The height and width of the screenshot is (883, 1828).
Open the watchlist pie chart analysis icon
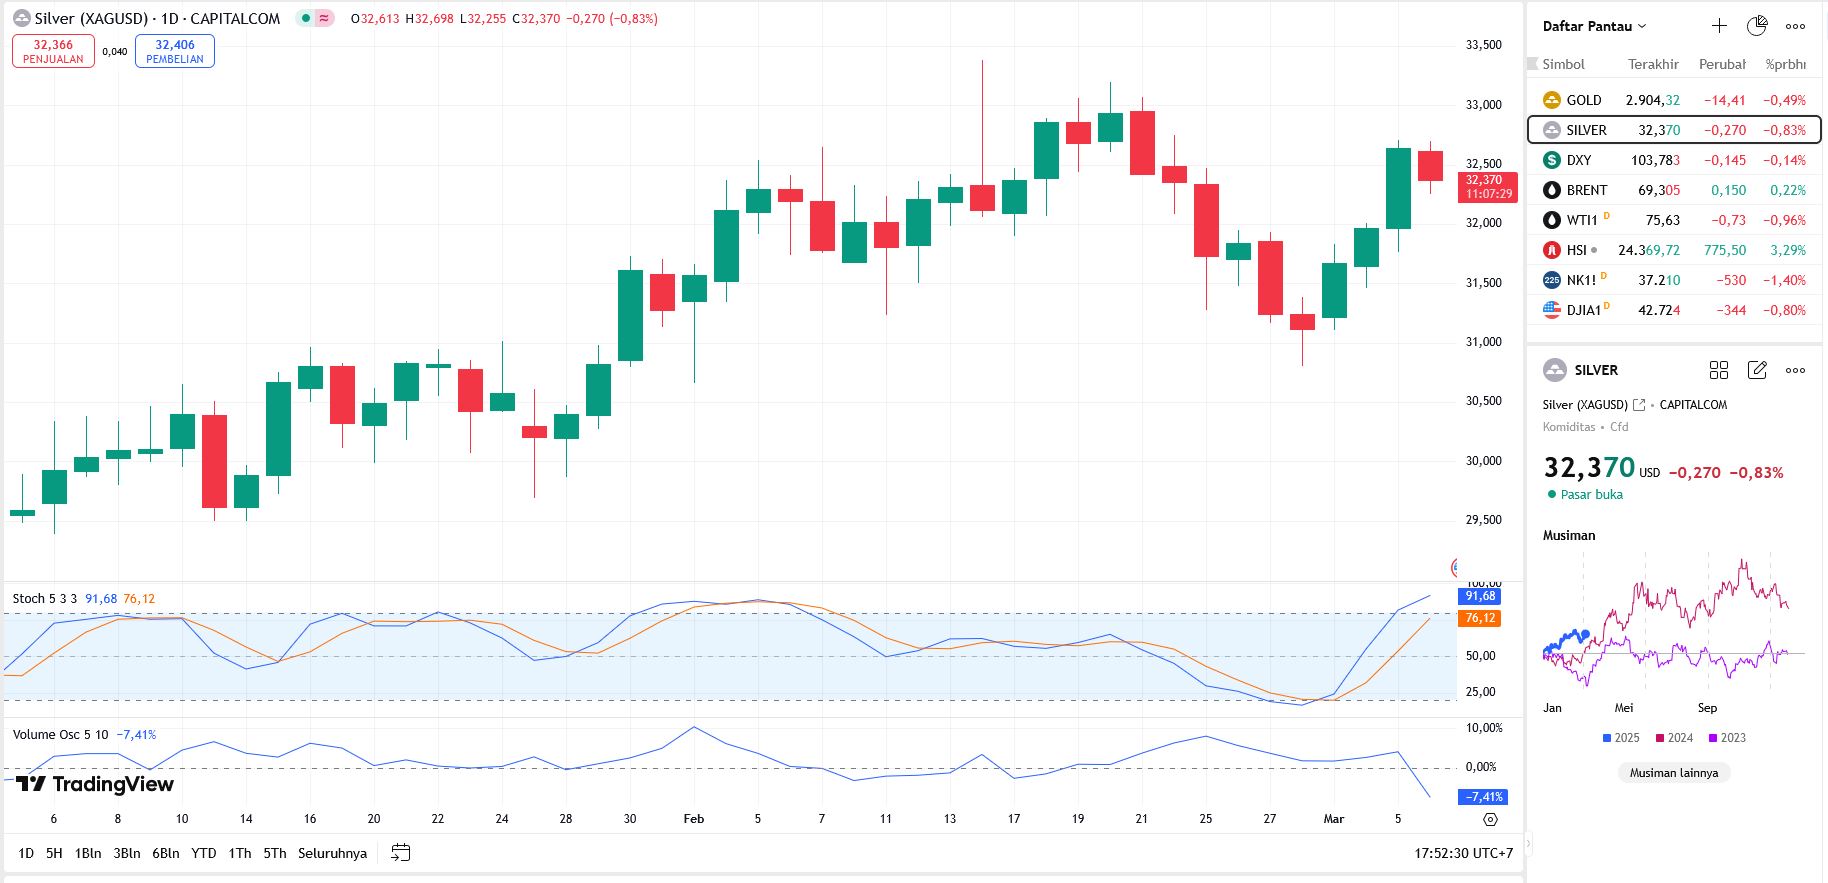[1757, 26]
